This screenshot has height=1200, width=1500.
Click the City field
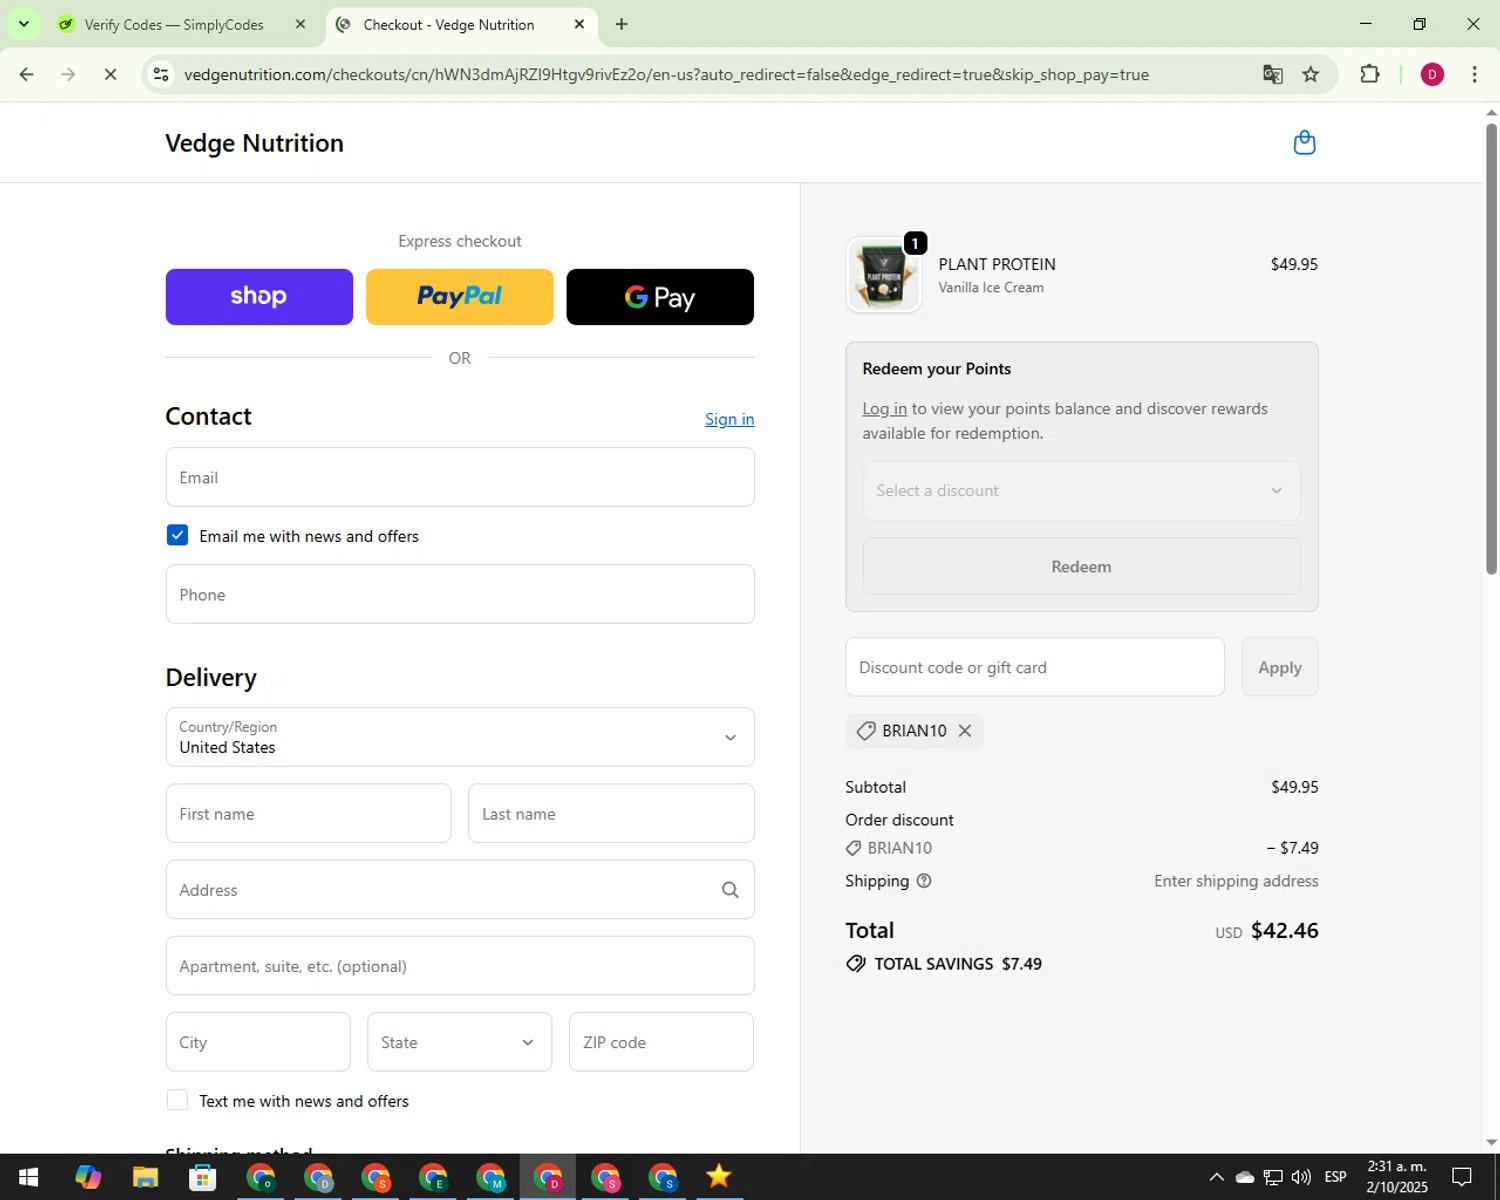258,1042
